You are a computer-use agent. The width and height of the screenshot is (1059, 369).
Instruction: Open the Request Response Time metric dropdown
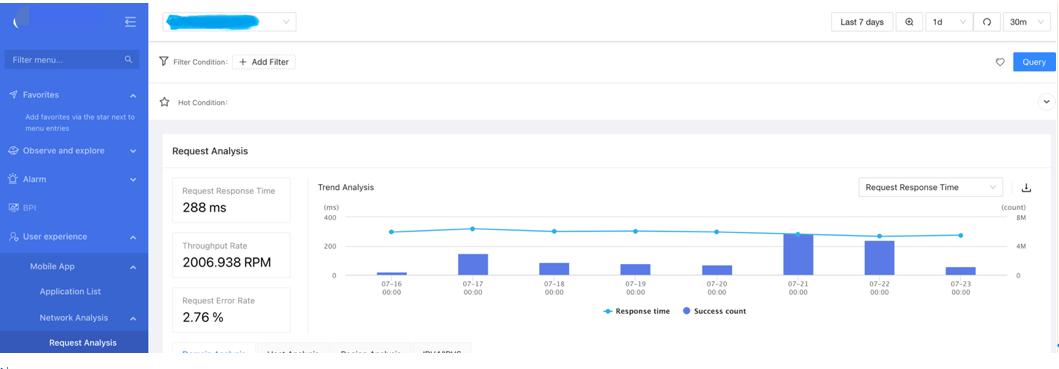point(930,187)
